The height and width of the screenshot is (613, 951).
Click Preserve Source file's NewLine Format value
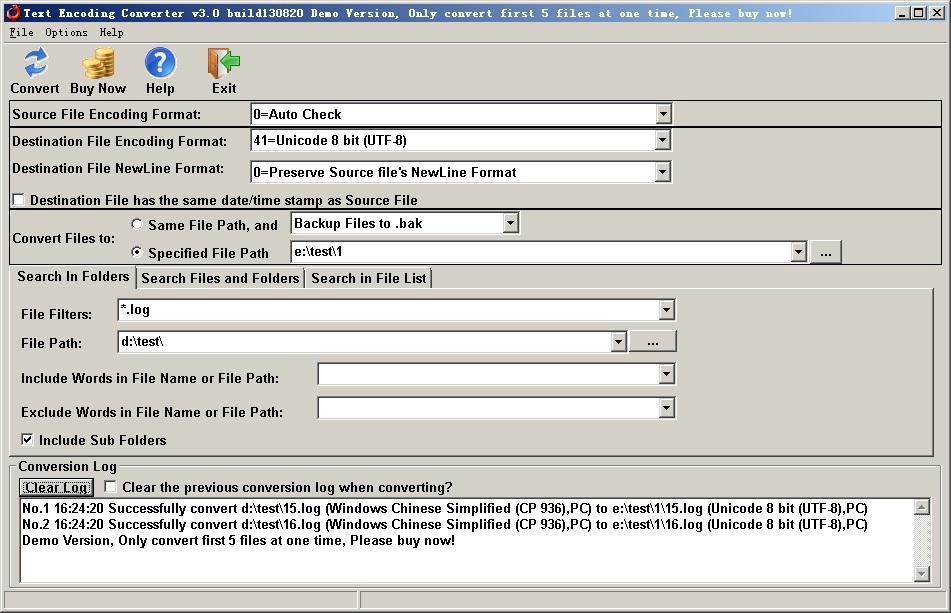point(385,172)
